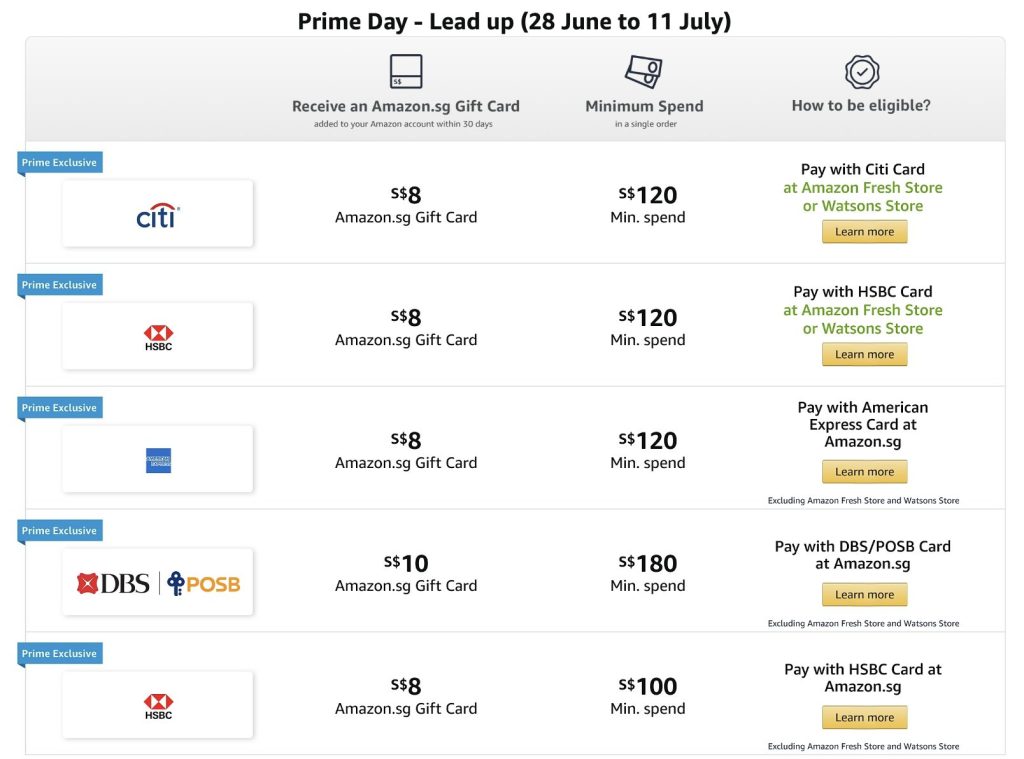Click the American Express logo card

coord(158,460)
